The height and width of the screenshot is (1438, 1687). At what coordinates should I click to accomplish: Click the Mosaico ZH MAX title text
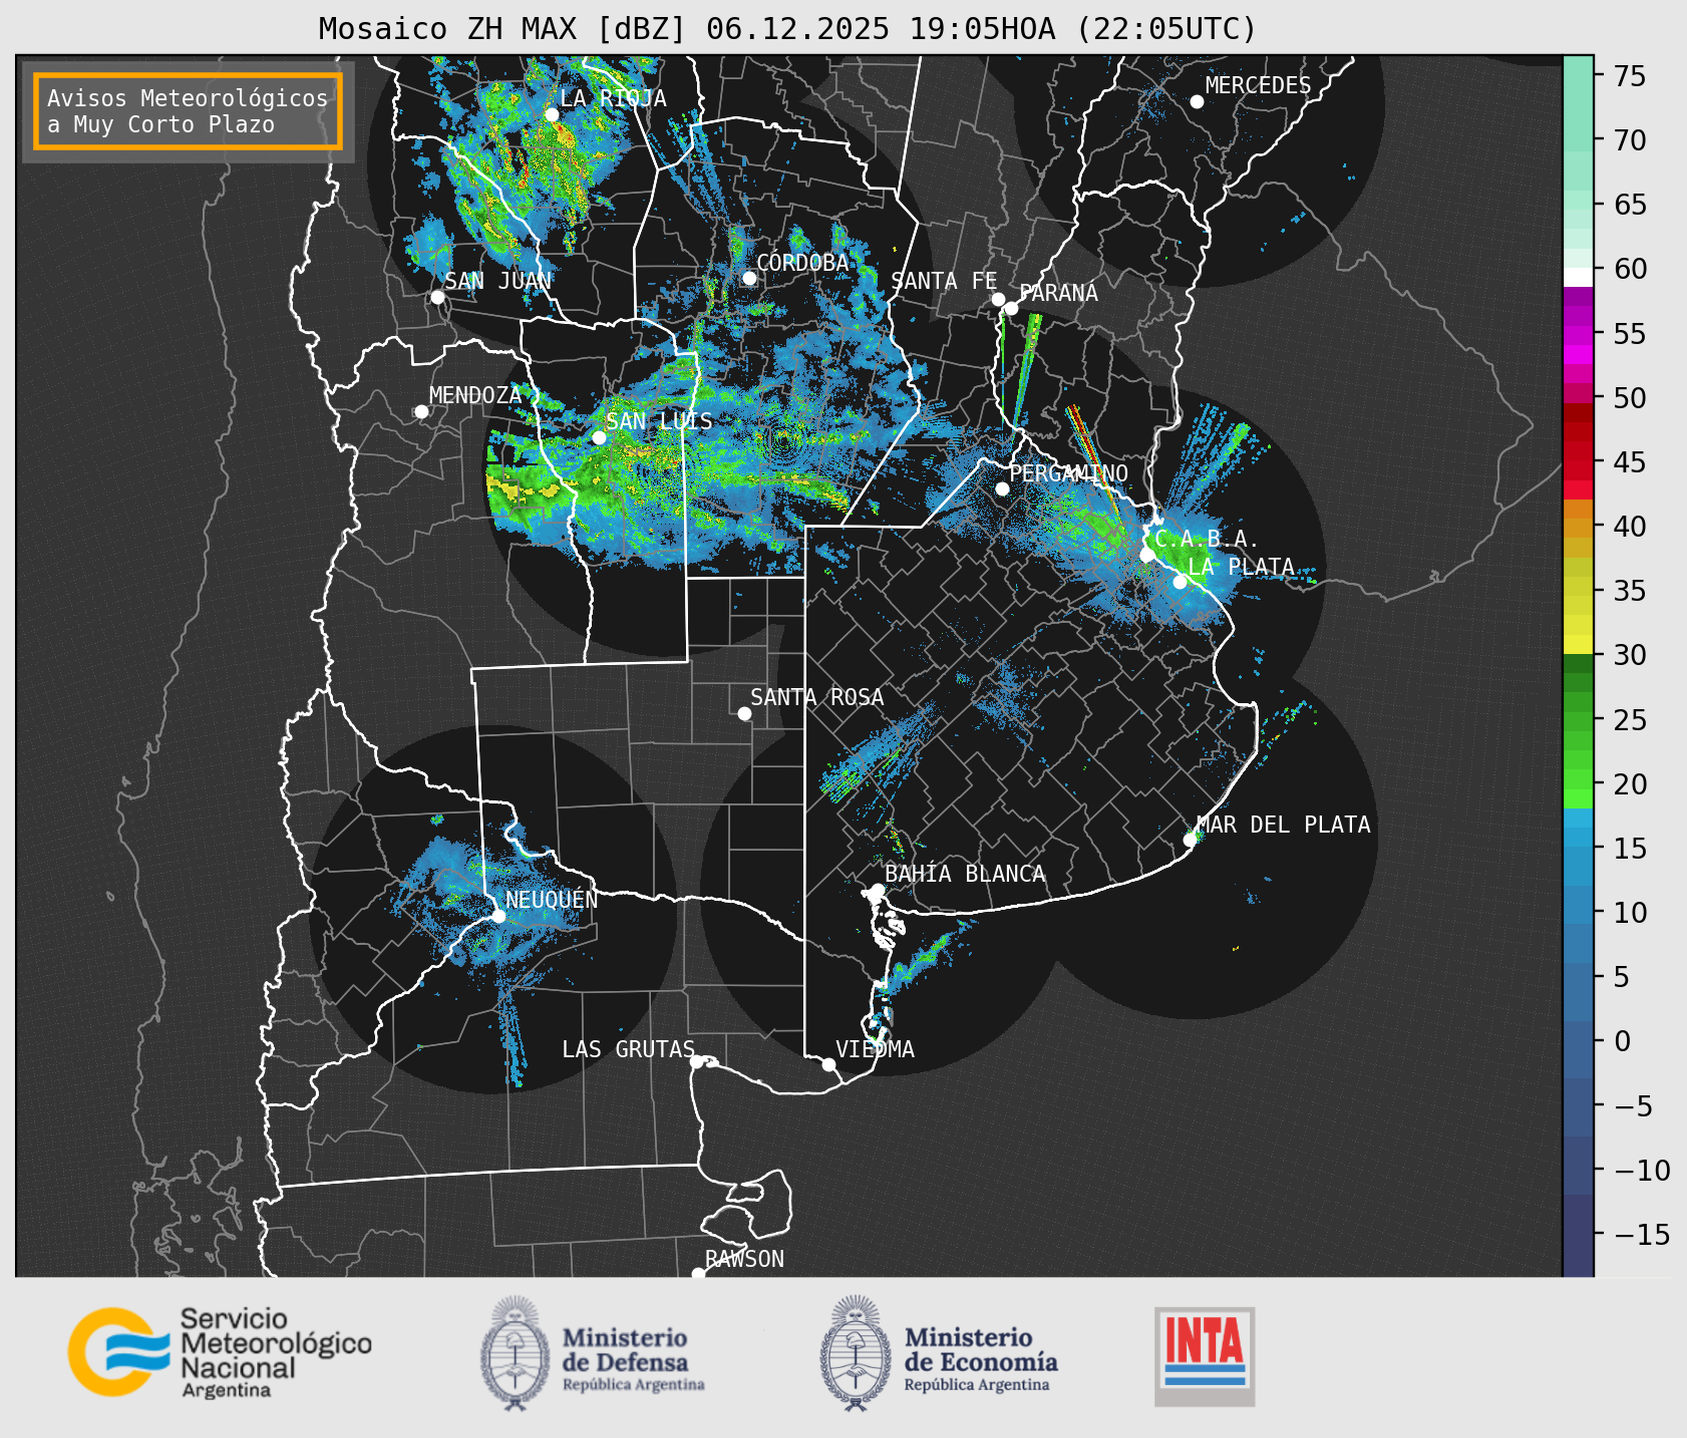787,29
